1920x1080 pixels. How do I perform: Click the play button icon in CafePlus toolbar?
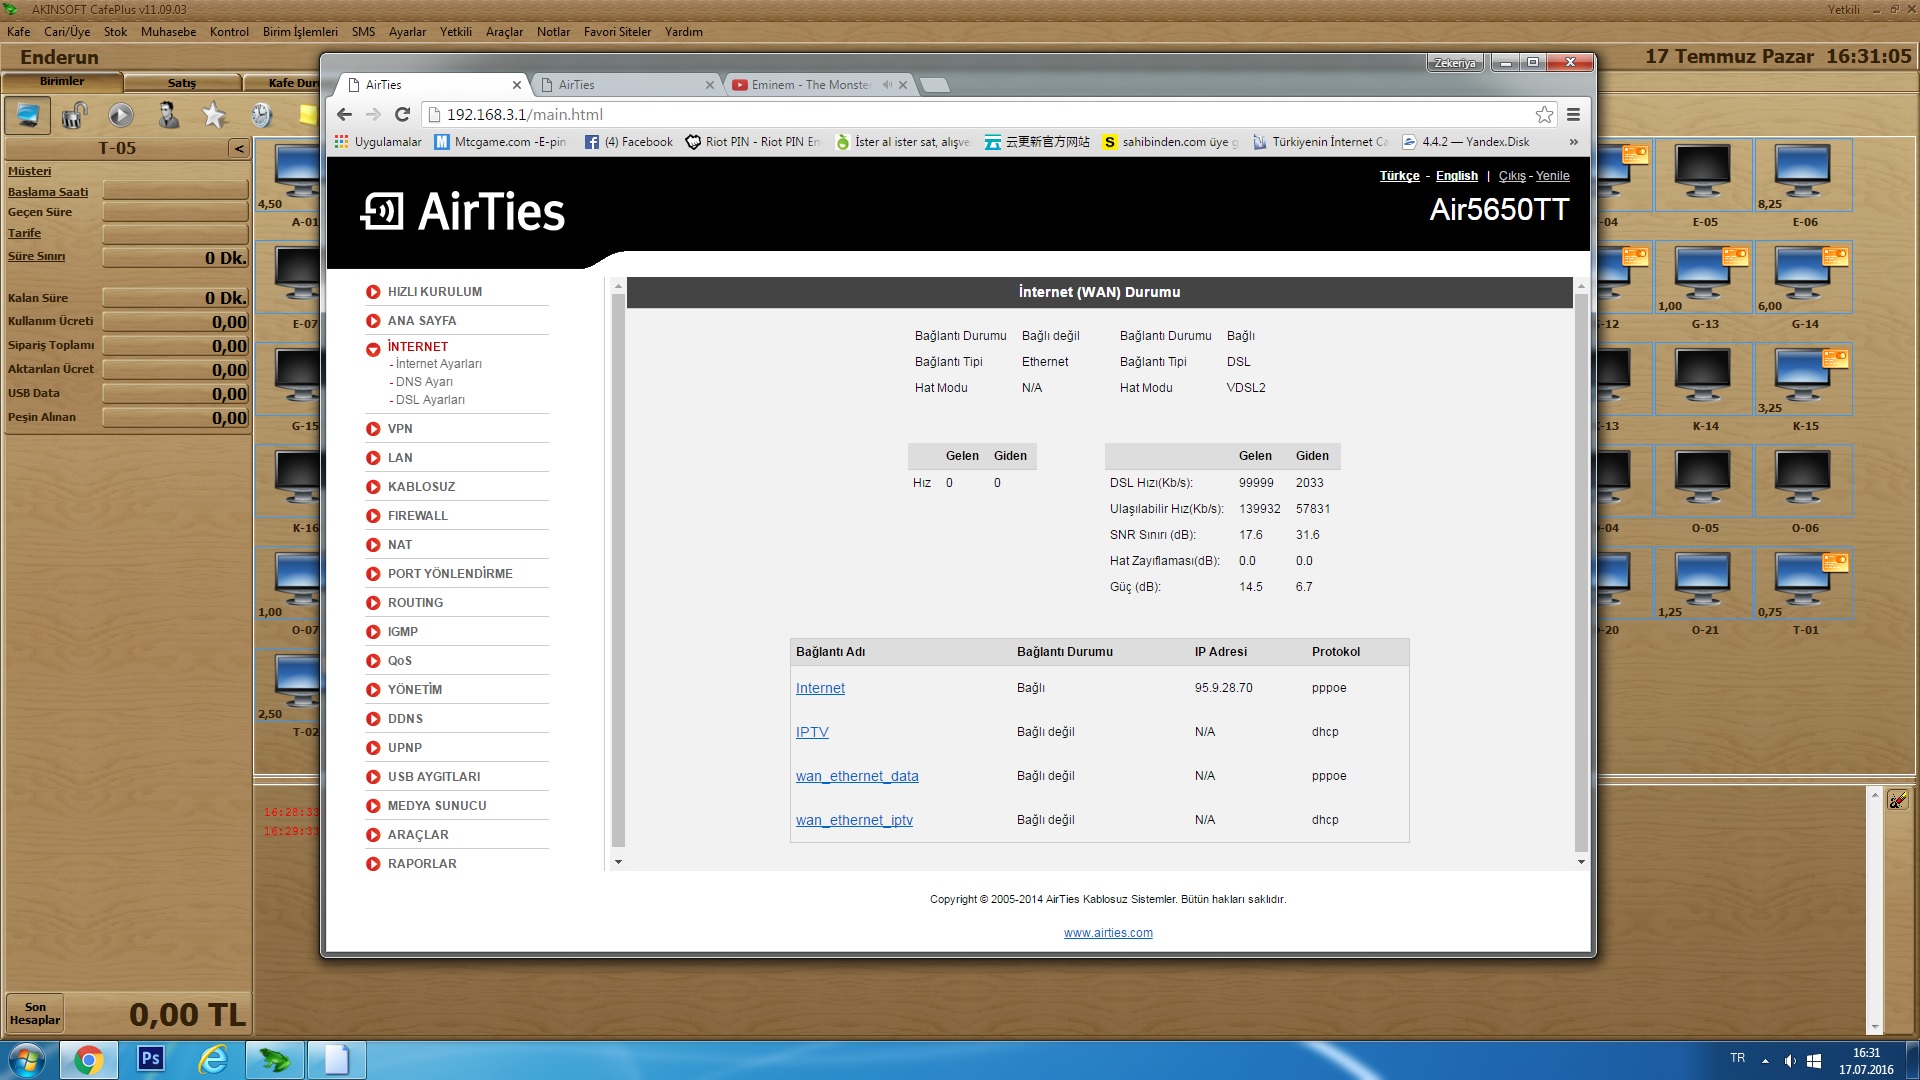[121, 116]
